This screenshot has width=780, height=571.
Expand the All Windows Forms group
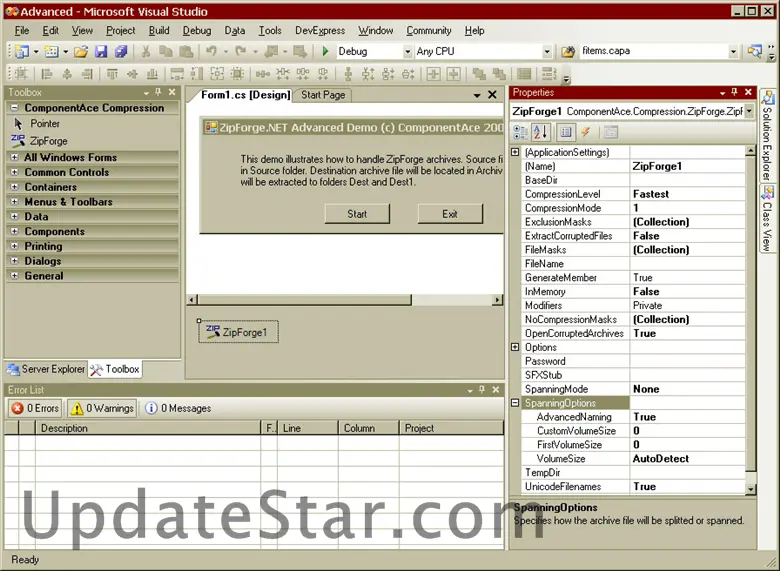coord(14,157)
